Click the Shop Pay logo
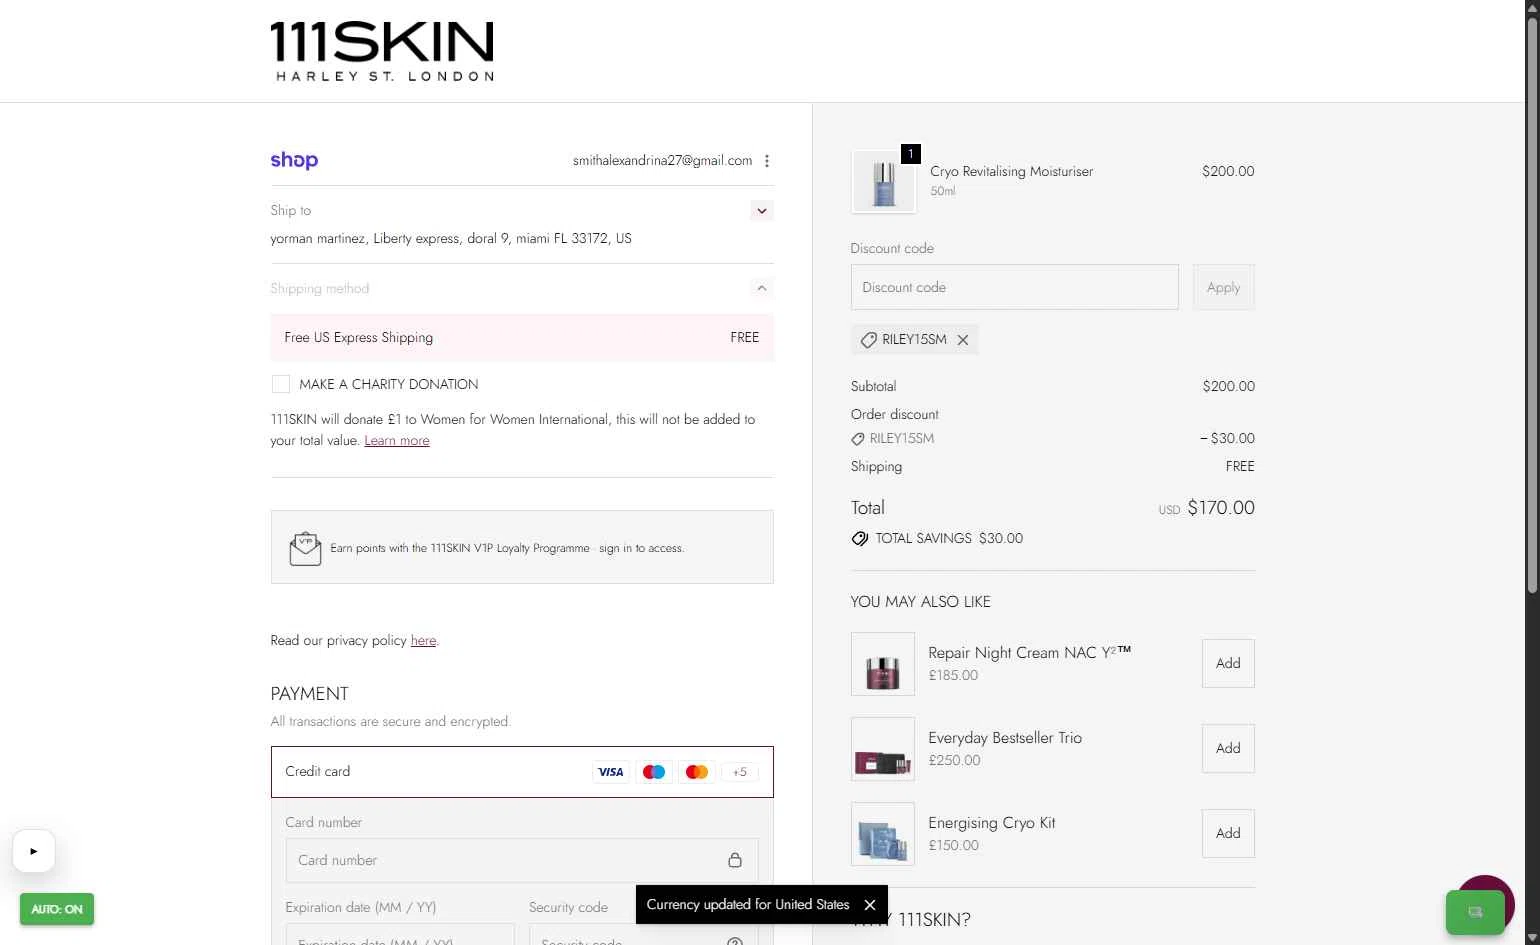This screenshot has height=945, width=1540. pos(294,160)
